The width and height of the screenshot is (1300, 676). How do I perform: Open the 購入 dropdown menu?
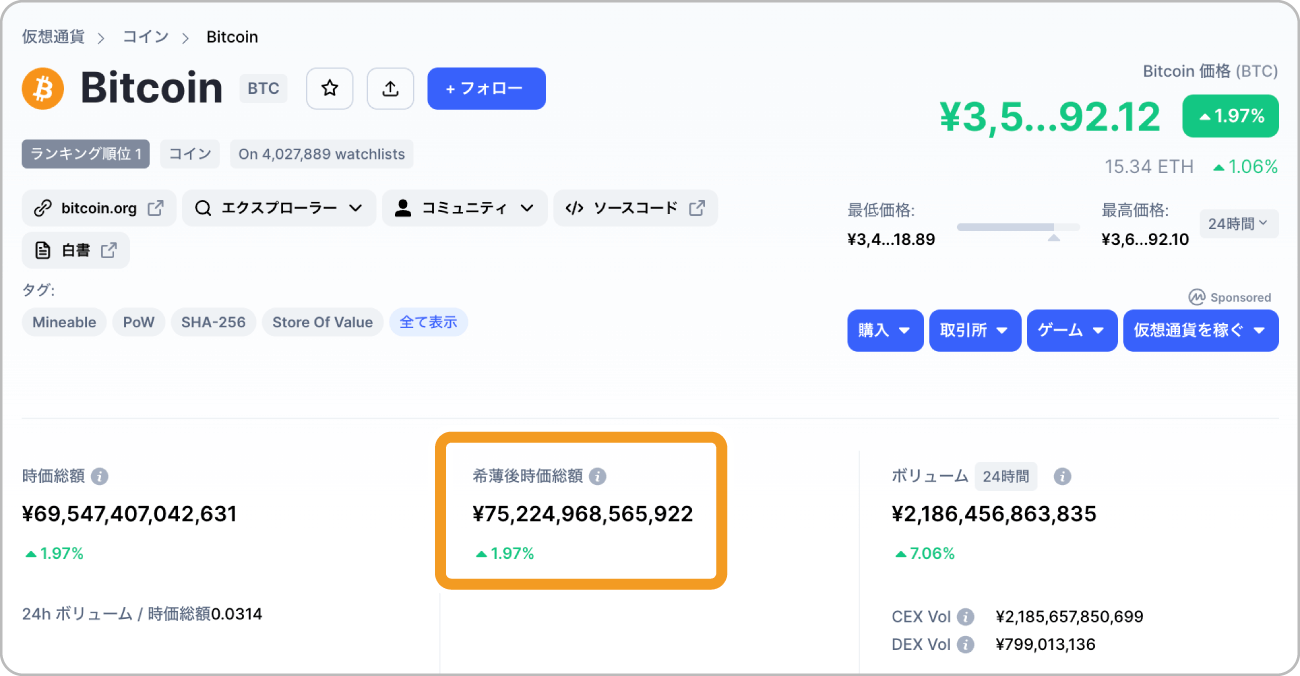click(885, 330)
